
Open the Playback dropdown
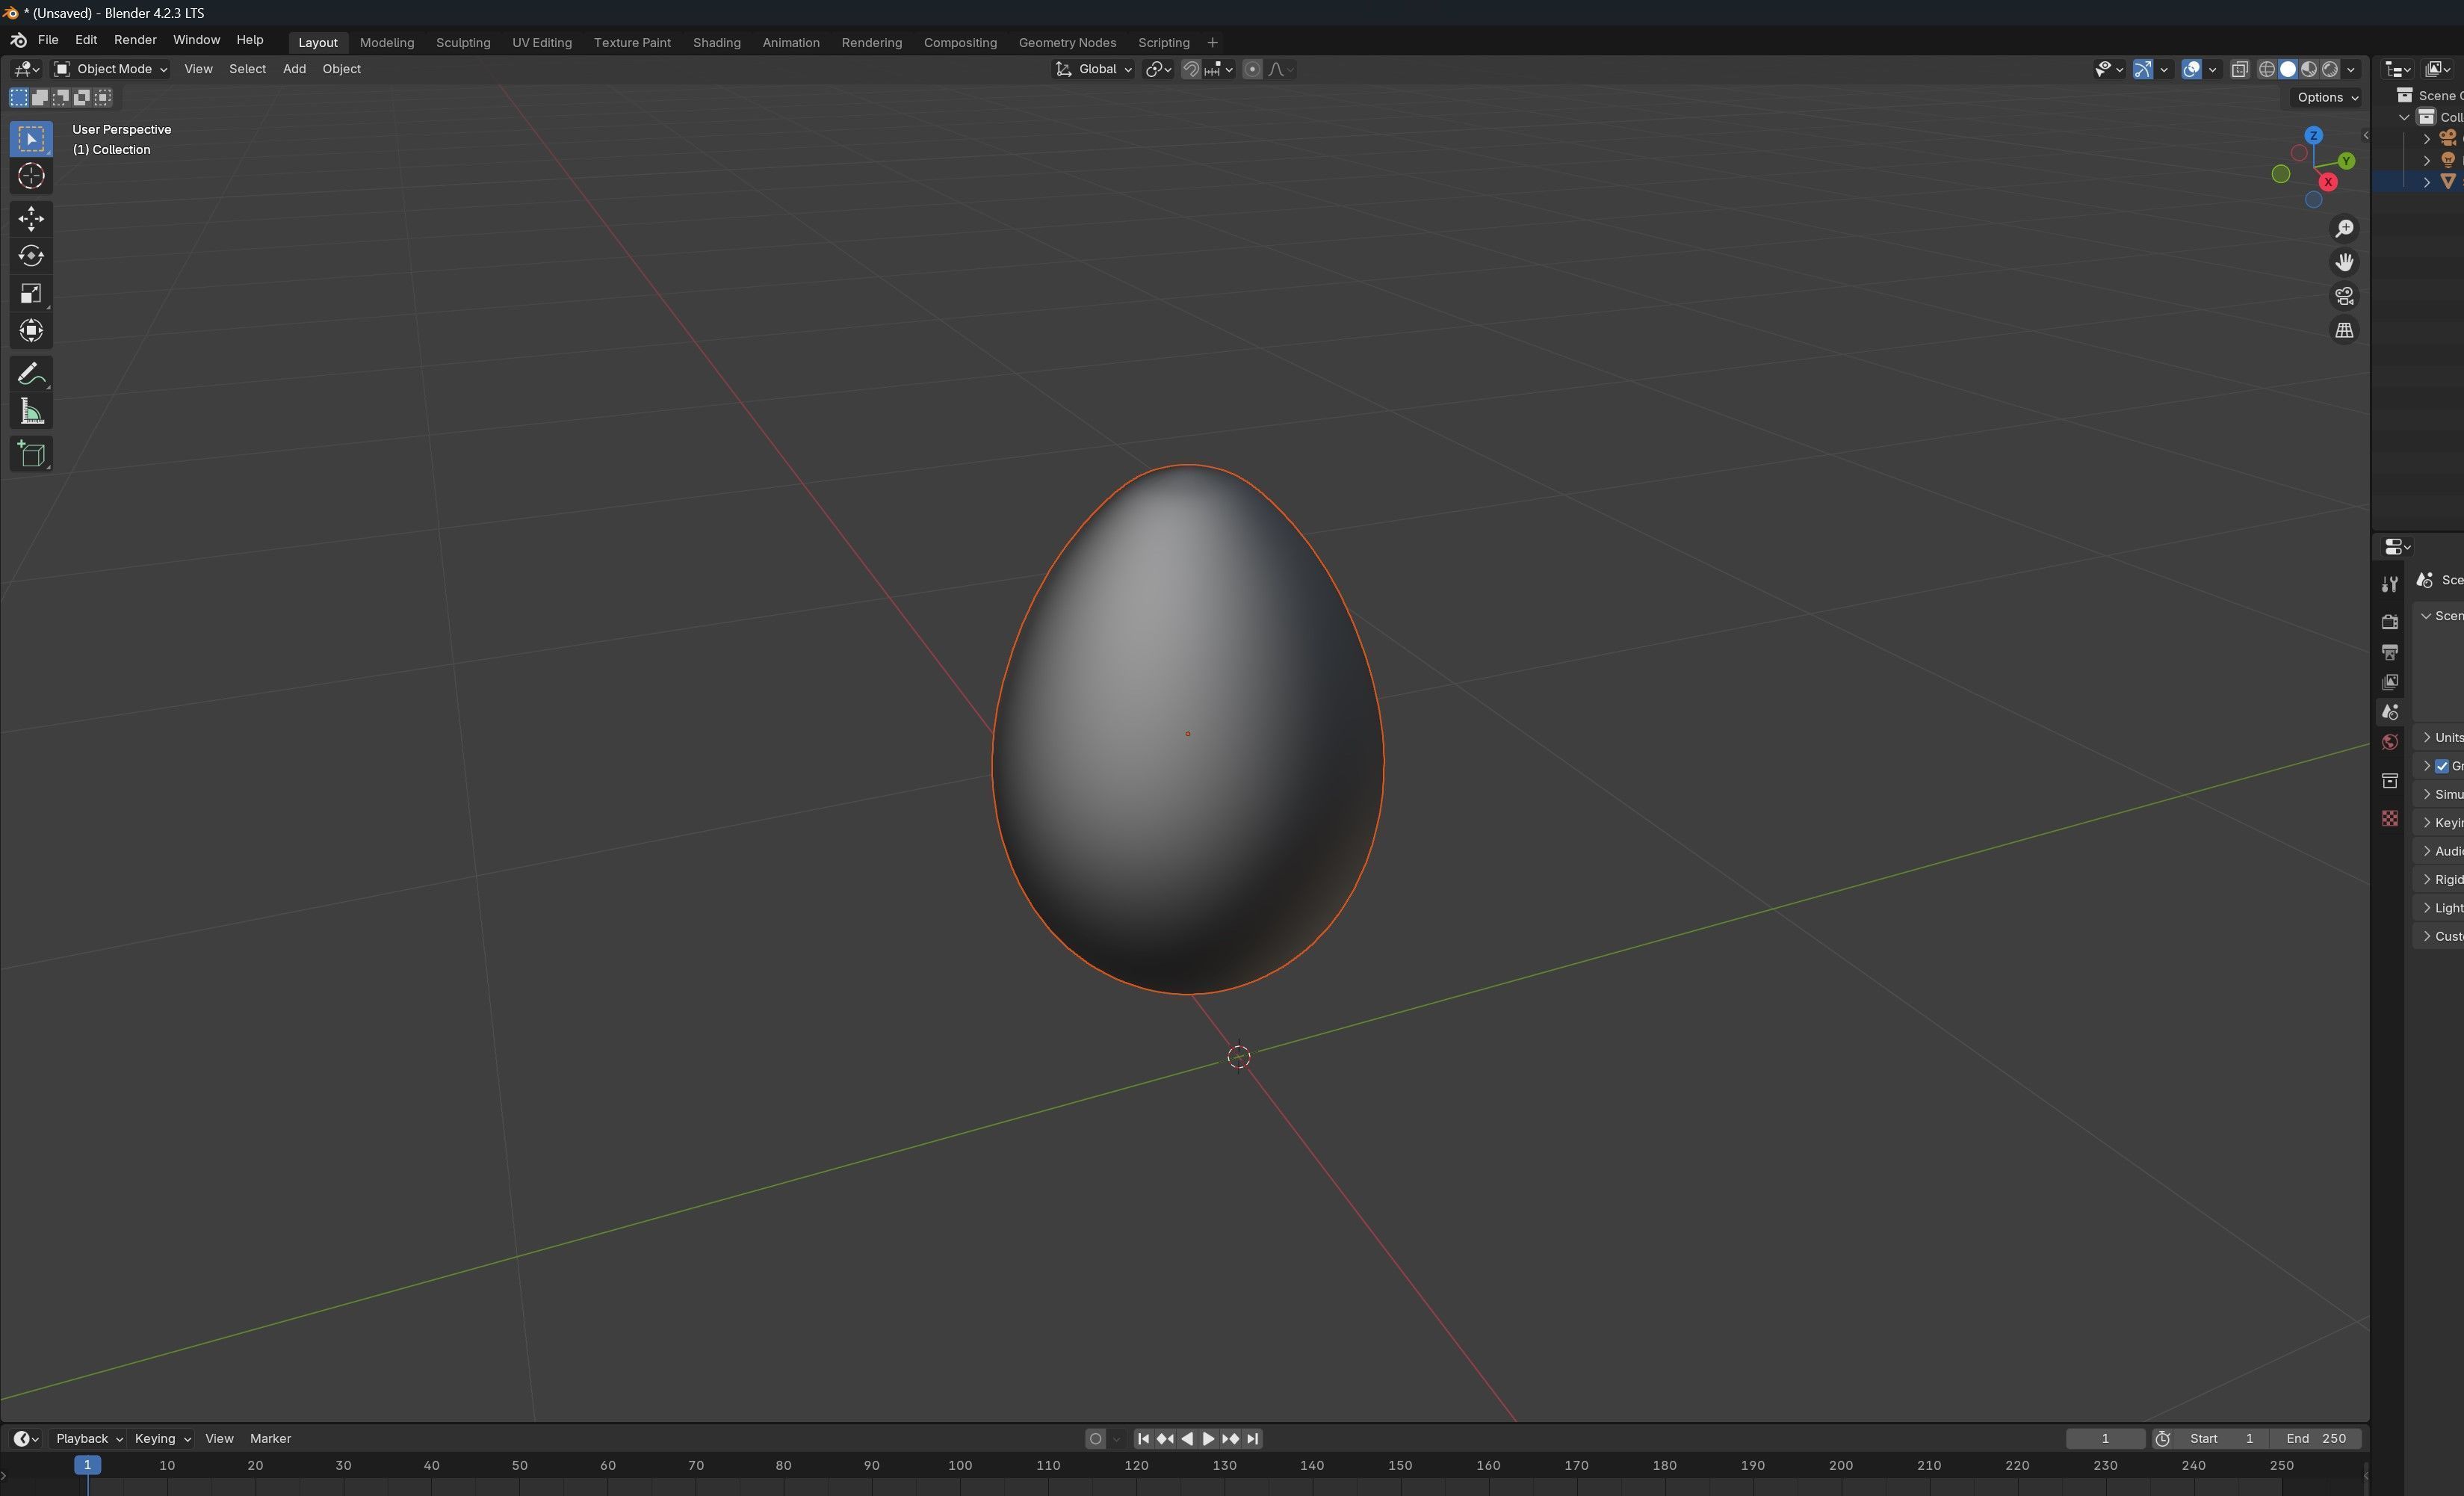click(x=88, y=1439)
